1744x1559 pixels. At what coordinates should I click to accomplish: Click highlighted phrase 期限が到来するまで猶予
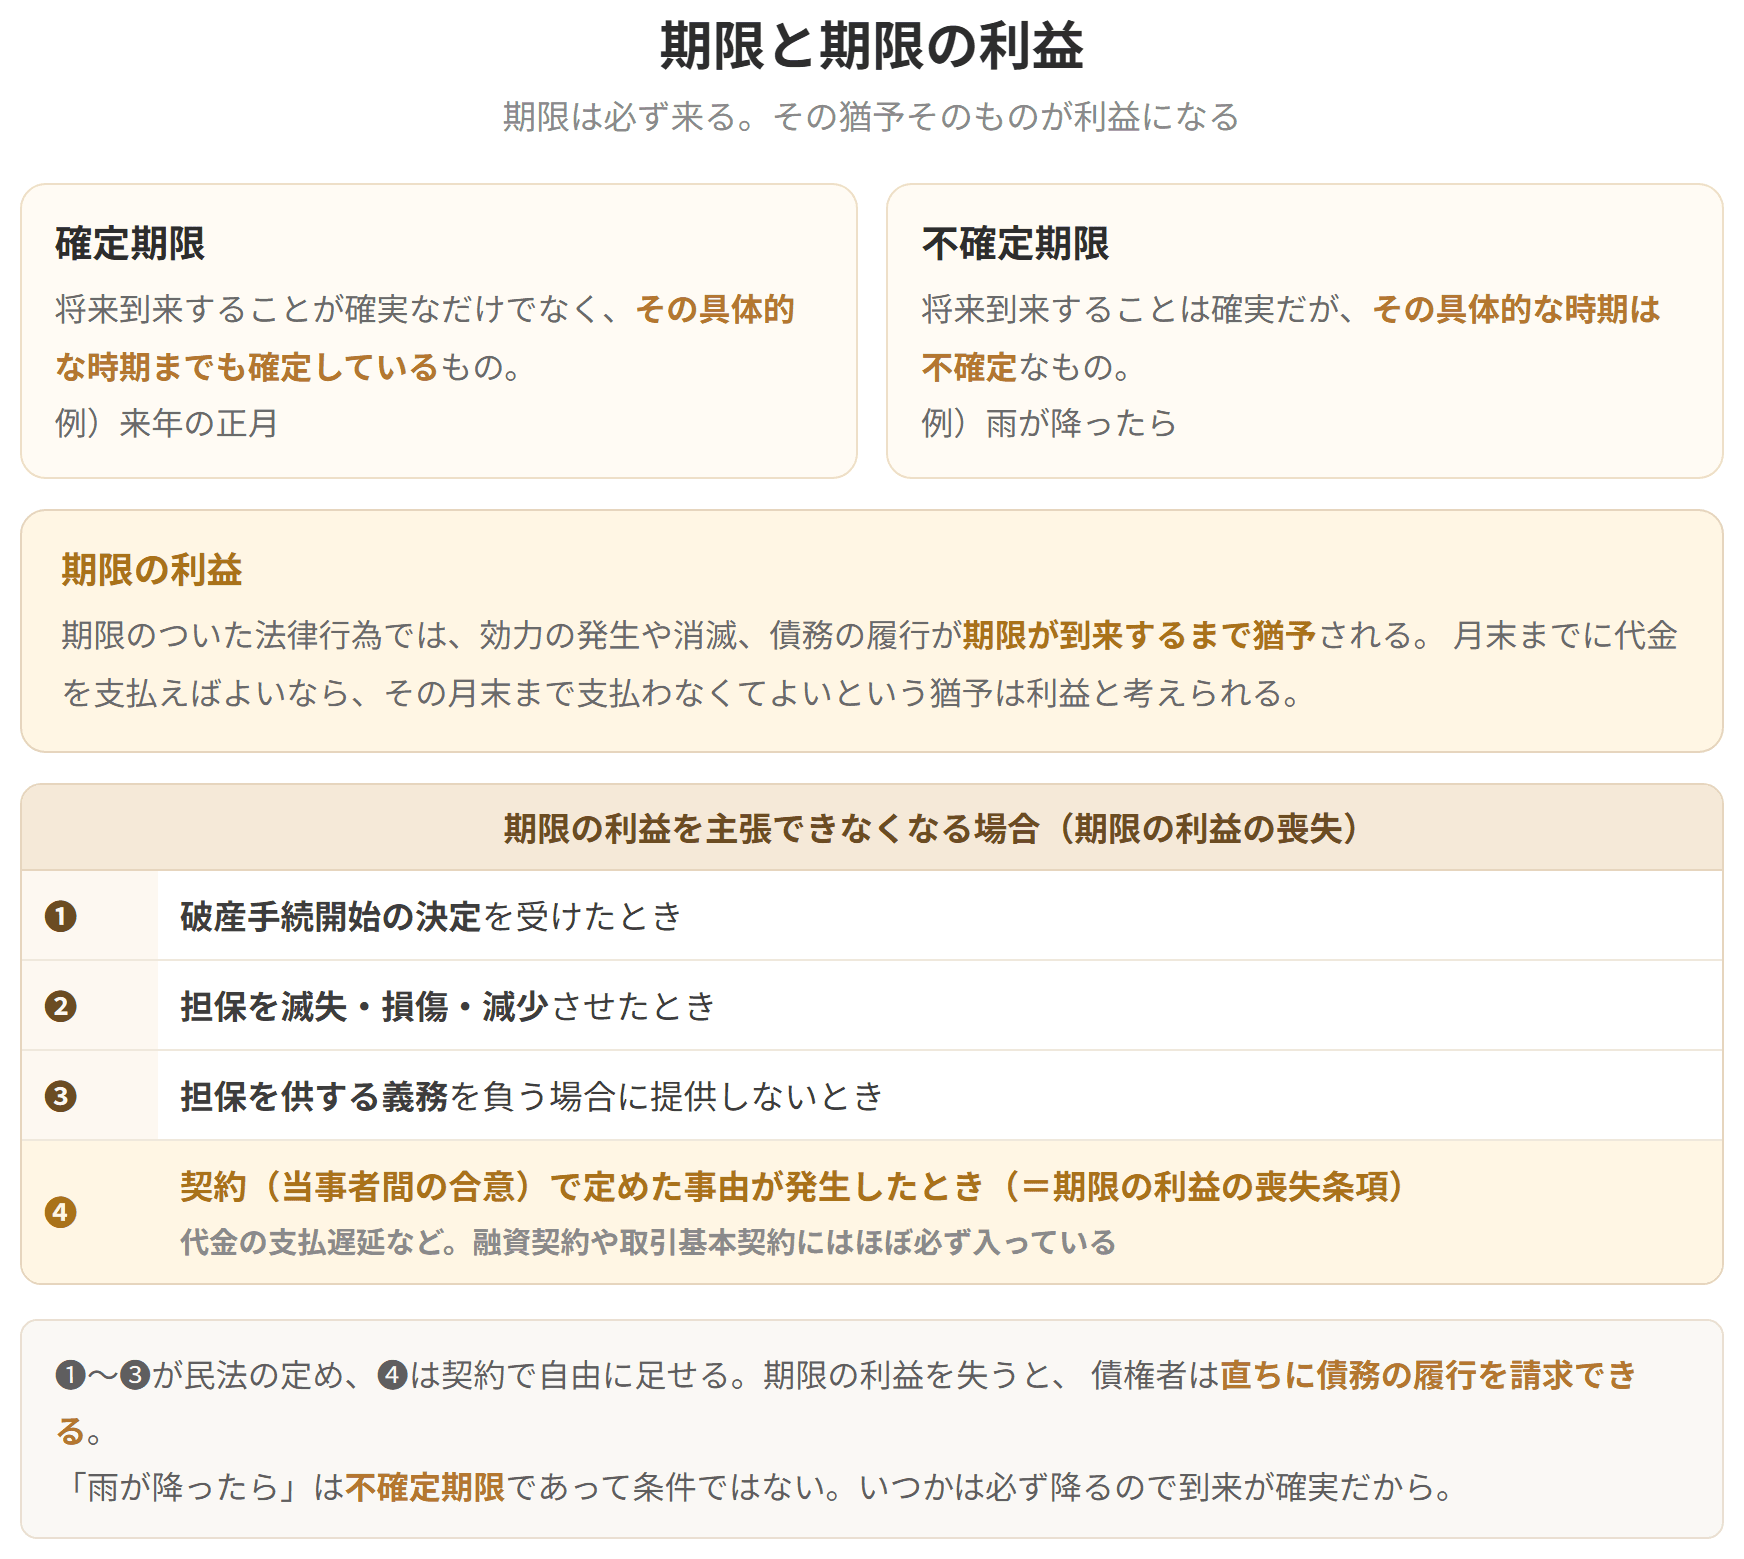point(1139,635)
